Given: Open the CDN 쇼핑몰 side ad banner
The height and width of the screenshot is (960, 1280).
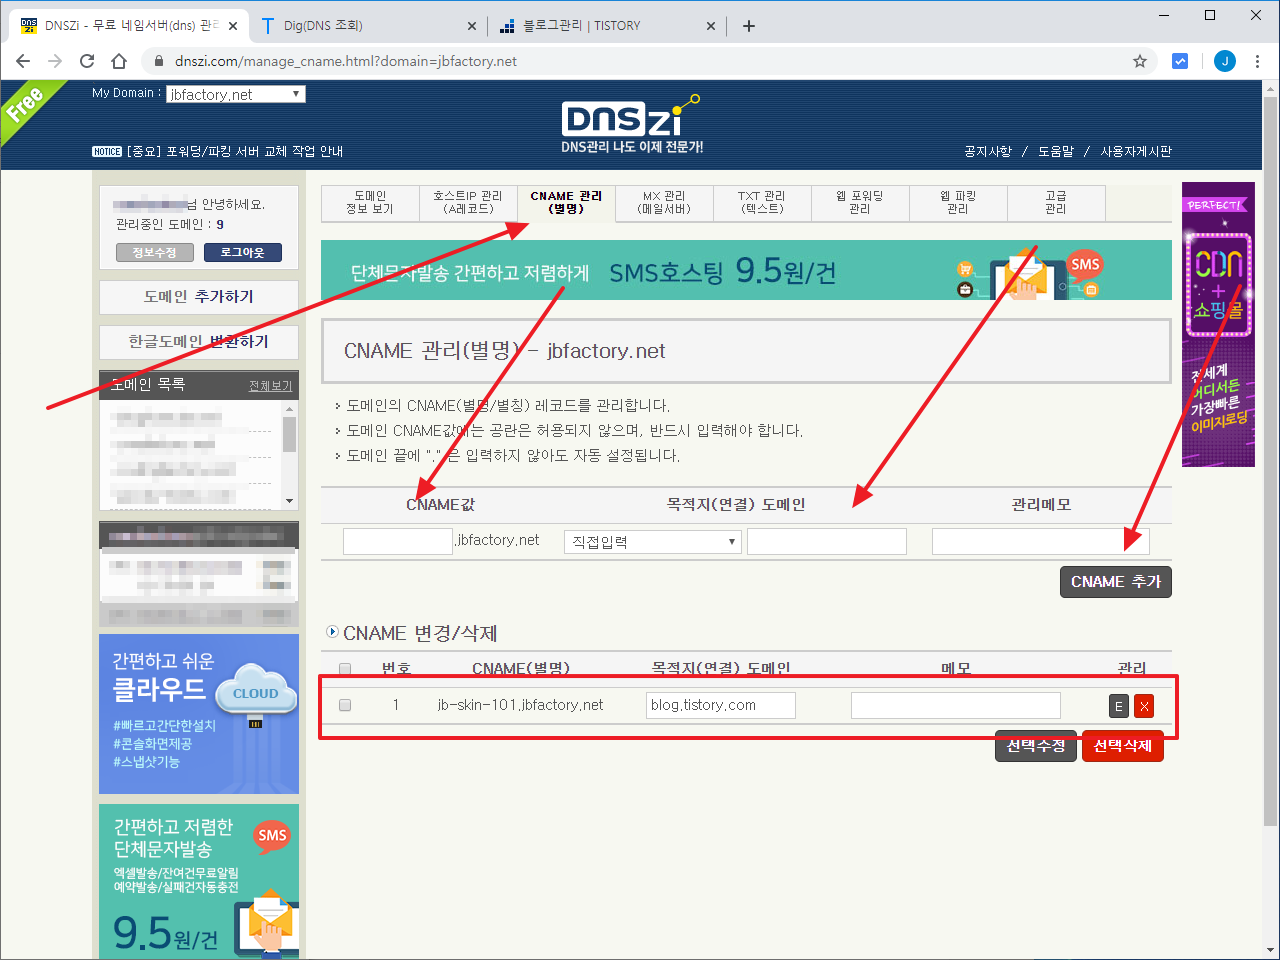Looking at the screenshot, I should tap(1218, 325).
